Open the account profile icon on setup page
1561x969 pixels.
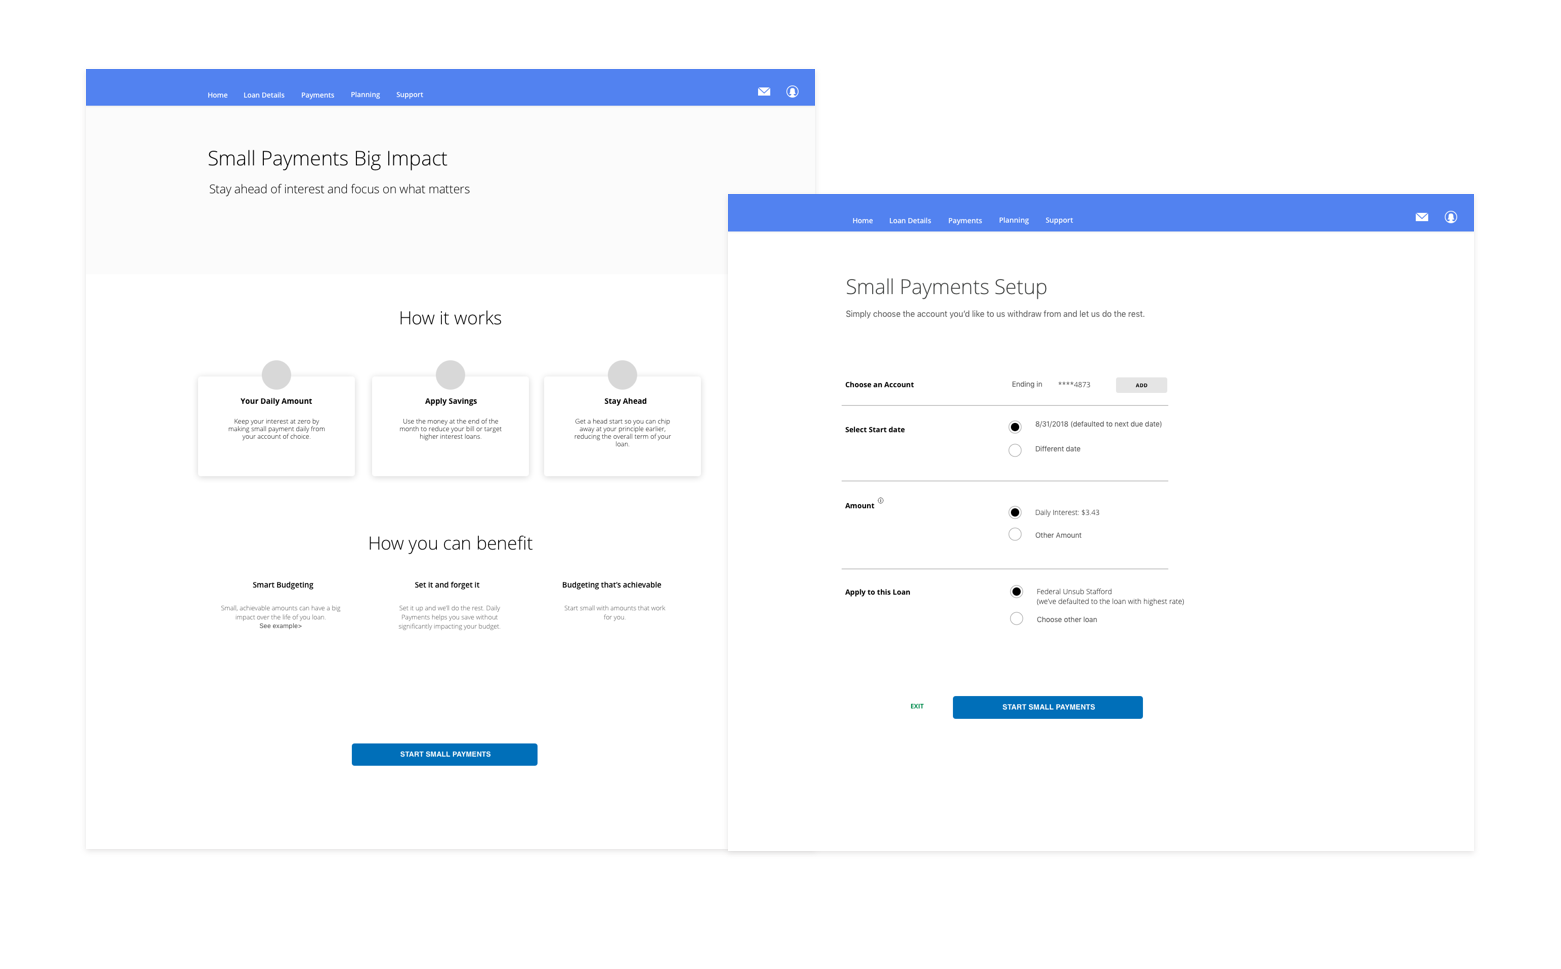click(1450, 216)
